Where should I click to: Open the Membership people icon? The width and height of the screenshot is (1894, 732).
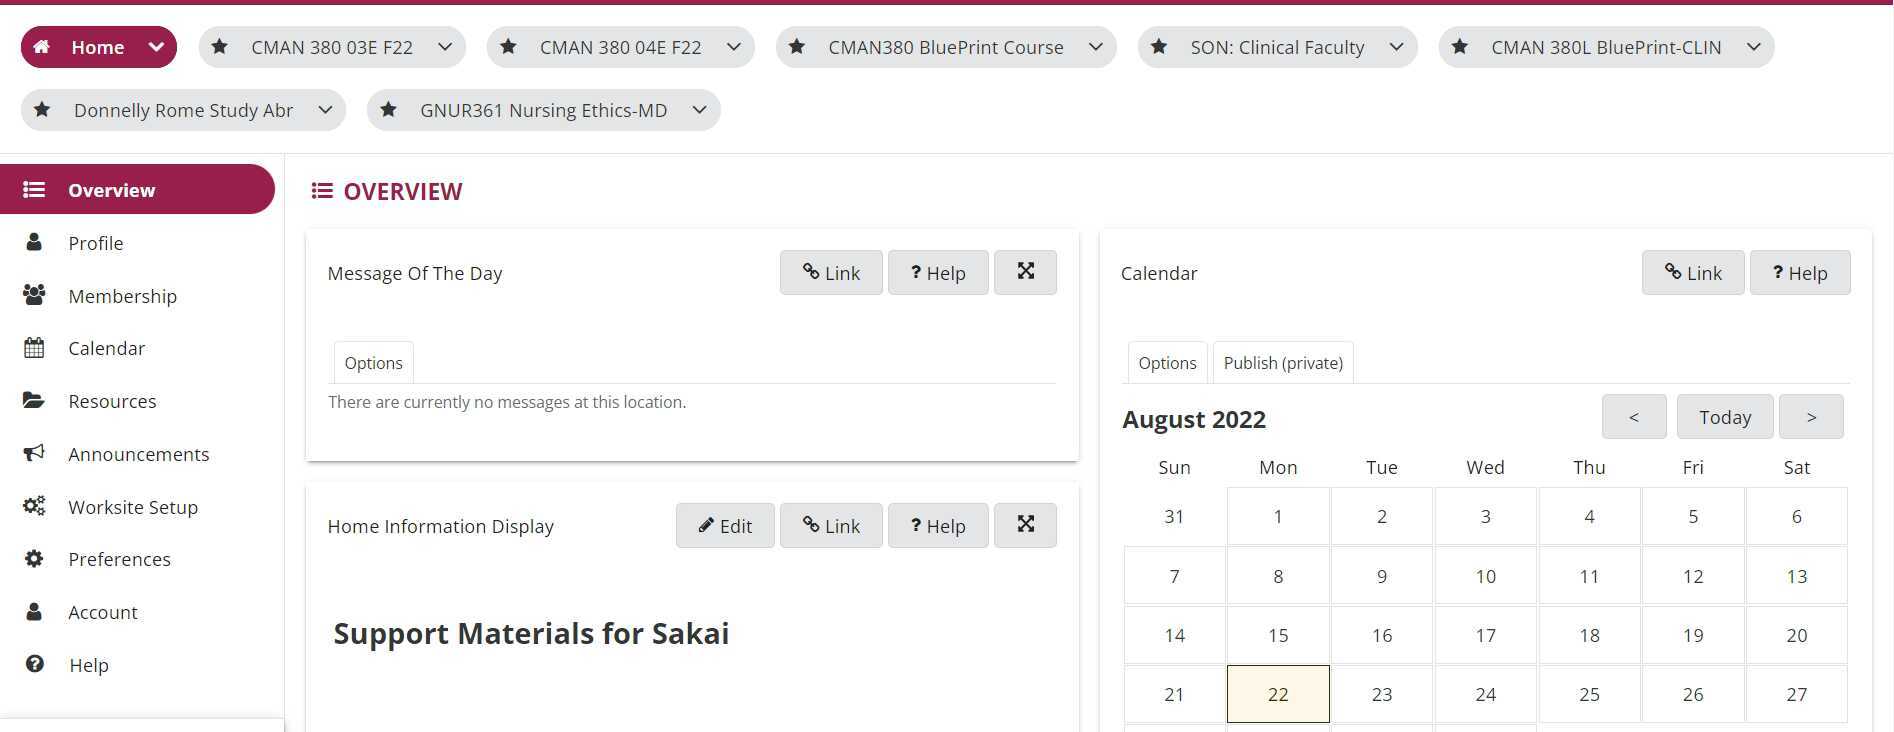tap(34, 295)
